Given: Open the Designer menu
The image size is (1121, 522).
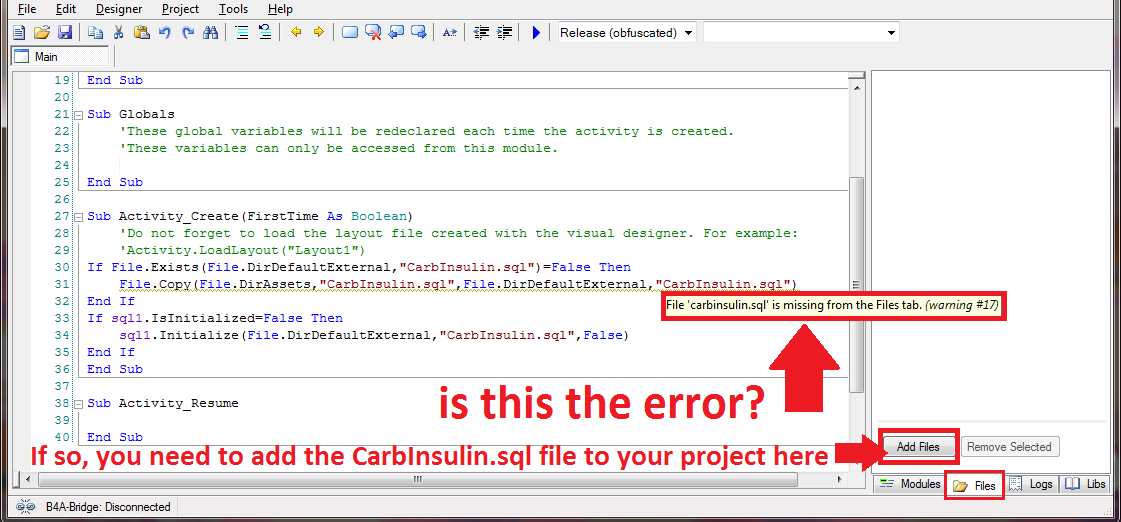Looking at the screenshot, I should [x=119, y=9].
